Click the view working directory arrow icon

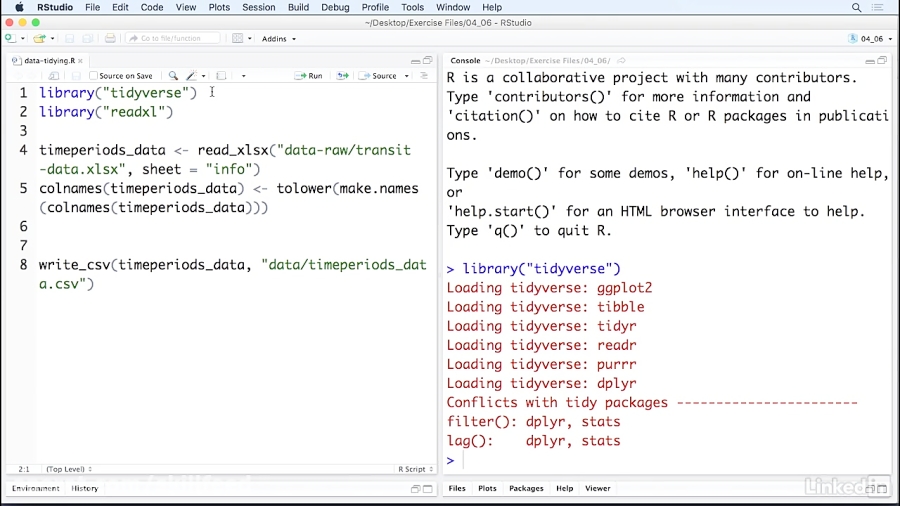[x=621, y=60]
